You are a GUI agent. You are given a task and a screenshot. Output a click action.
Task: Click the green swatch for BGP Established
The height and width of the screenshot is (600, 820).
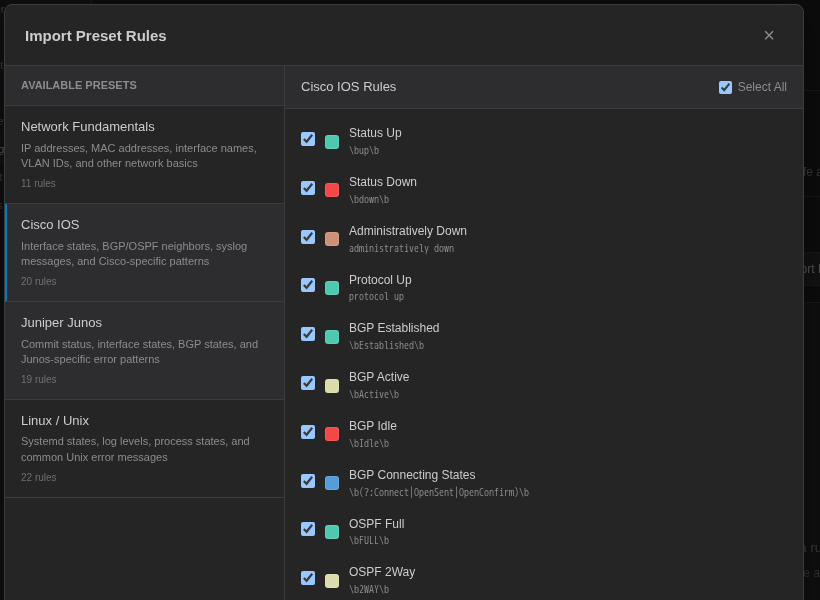click(332, 337)
